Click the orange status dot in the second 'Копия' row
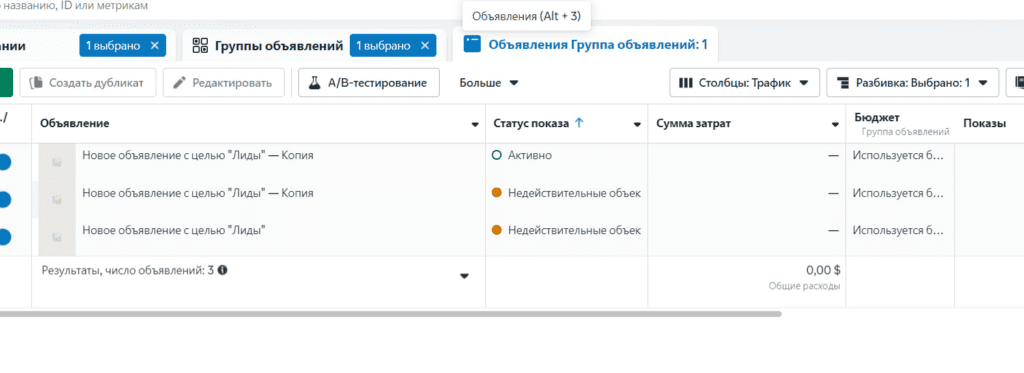This screenshot has width=1024, height=373. [x=496, y=193]
